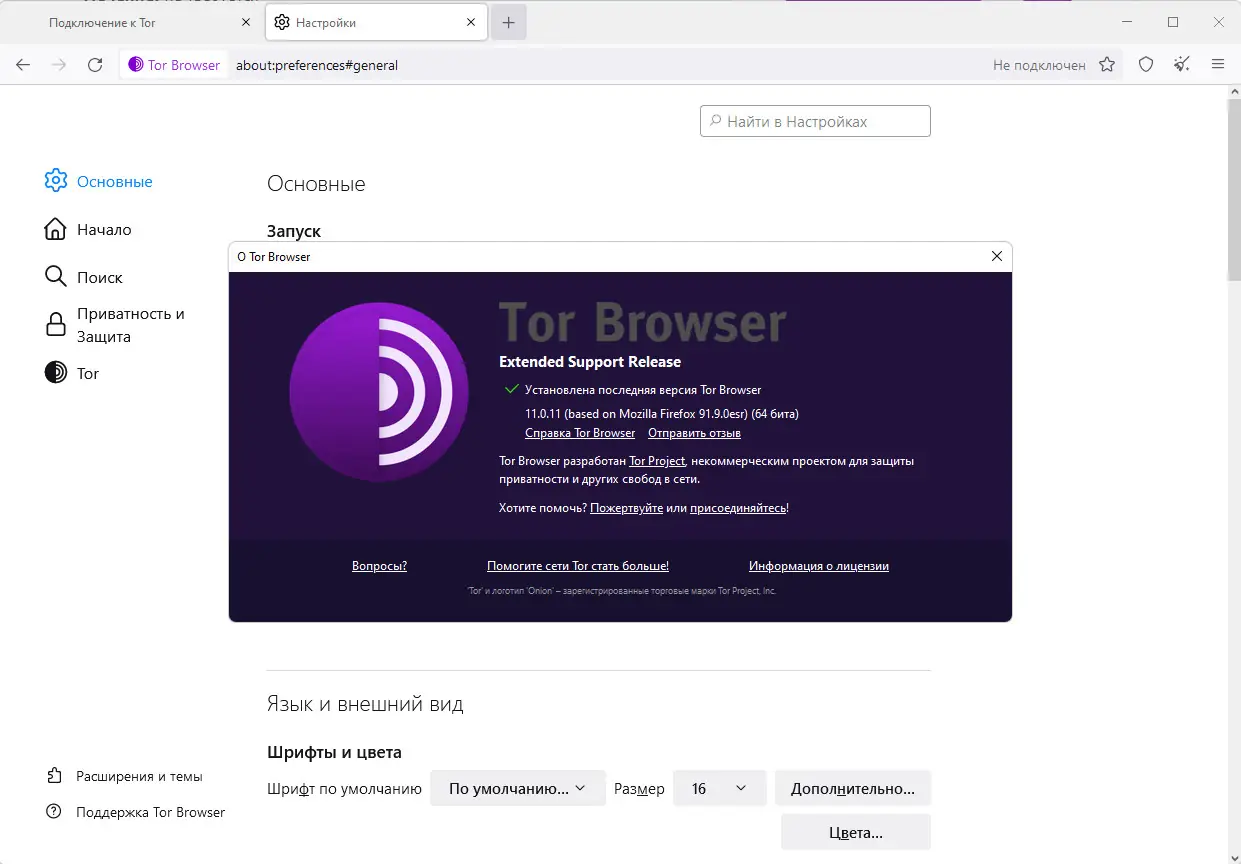Select the Настройки tab
This screenshot has height=864, width=1241.
[376, 22]
